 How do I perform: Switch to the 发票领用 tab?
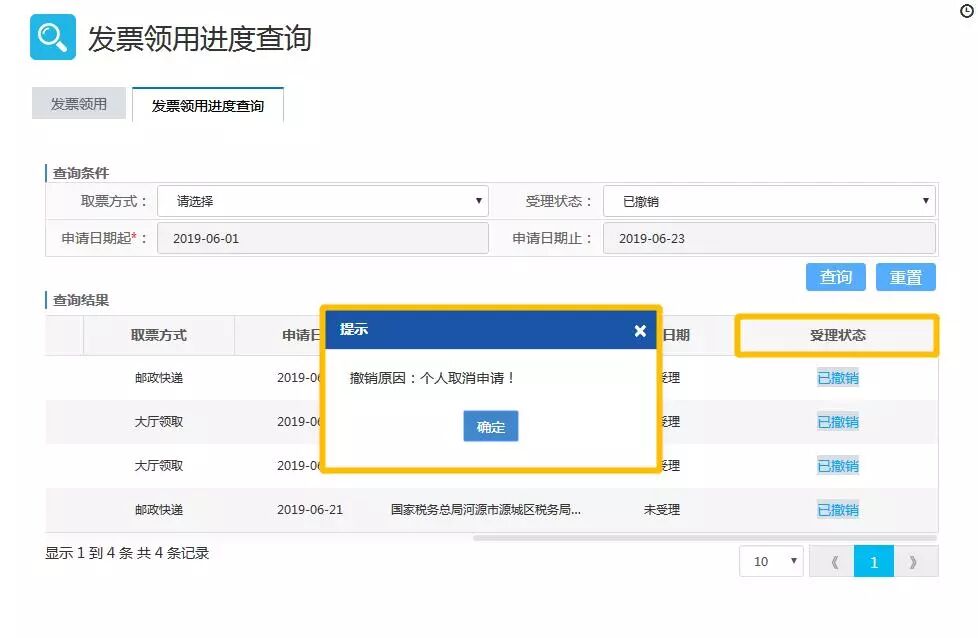79,104
